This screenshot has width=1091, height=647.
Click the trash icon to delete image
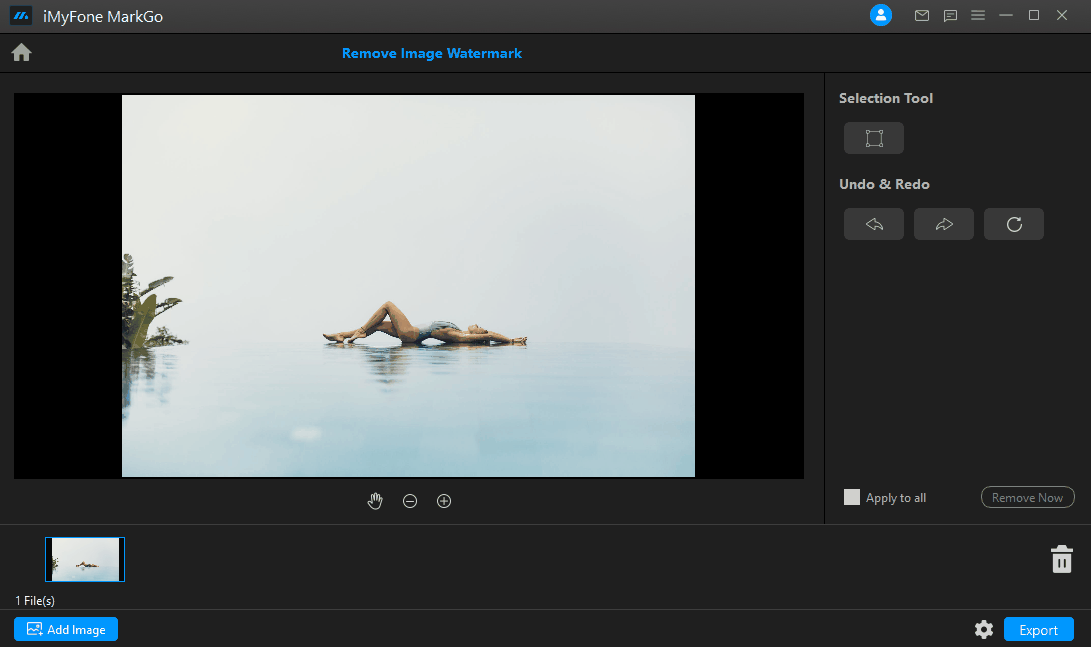tap(1062, 558)
